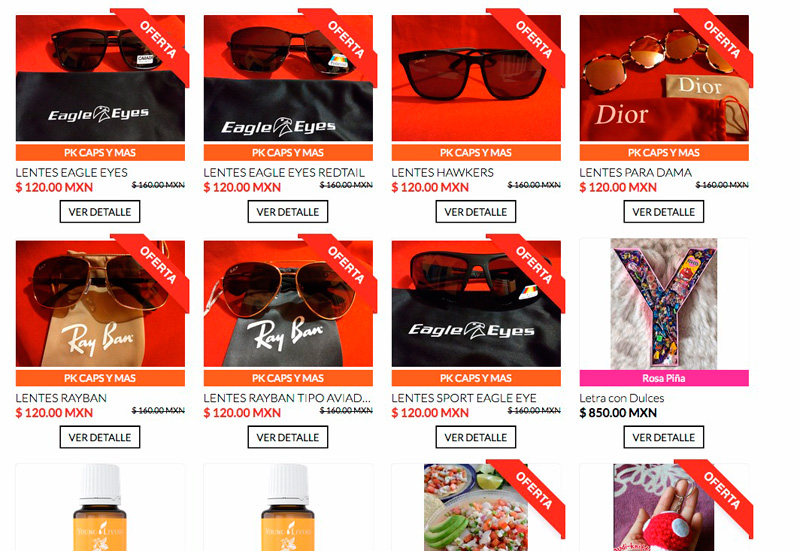Select the first Young Living oil bottle
800x551 pixels.
point(100,507)
